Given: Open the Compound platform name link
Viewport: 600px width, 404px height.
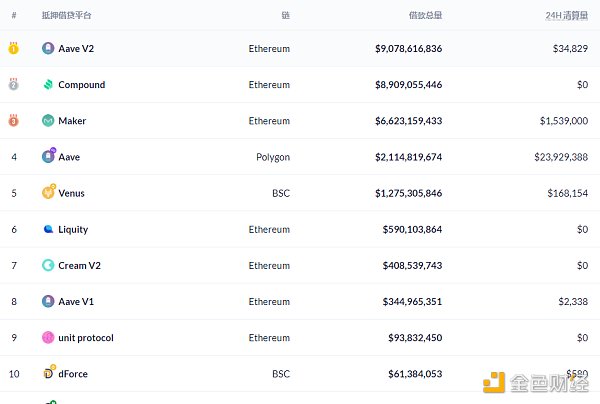Looking at the screenshot, I should coord(81,85).
